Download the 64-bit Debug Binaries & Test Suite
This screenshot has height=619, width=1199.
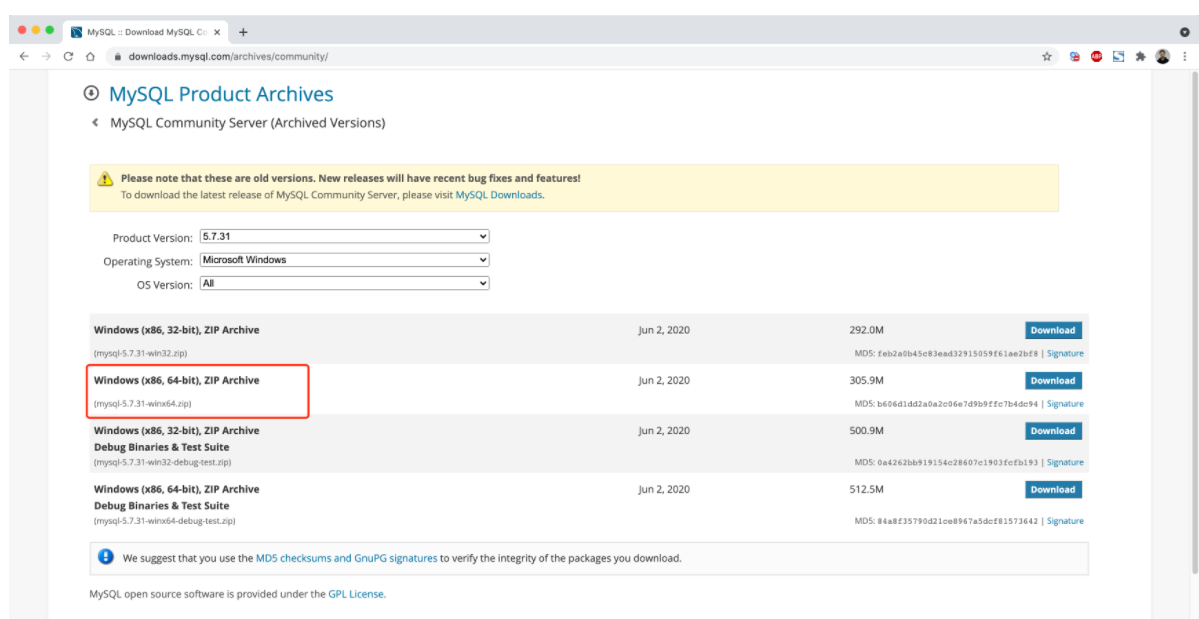coord(1052,490)
